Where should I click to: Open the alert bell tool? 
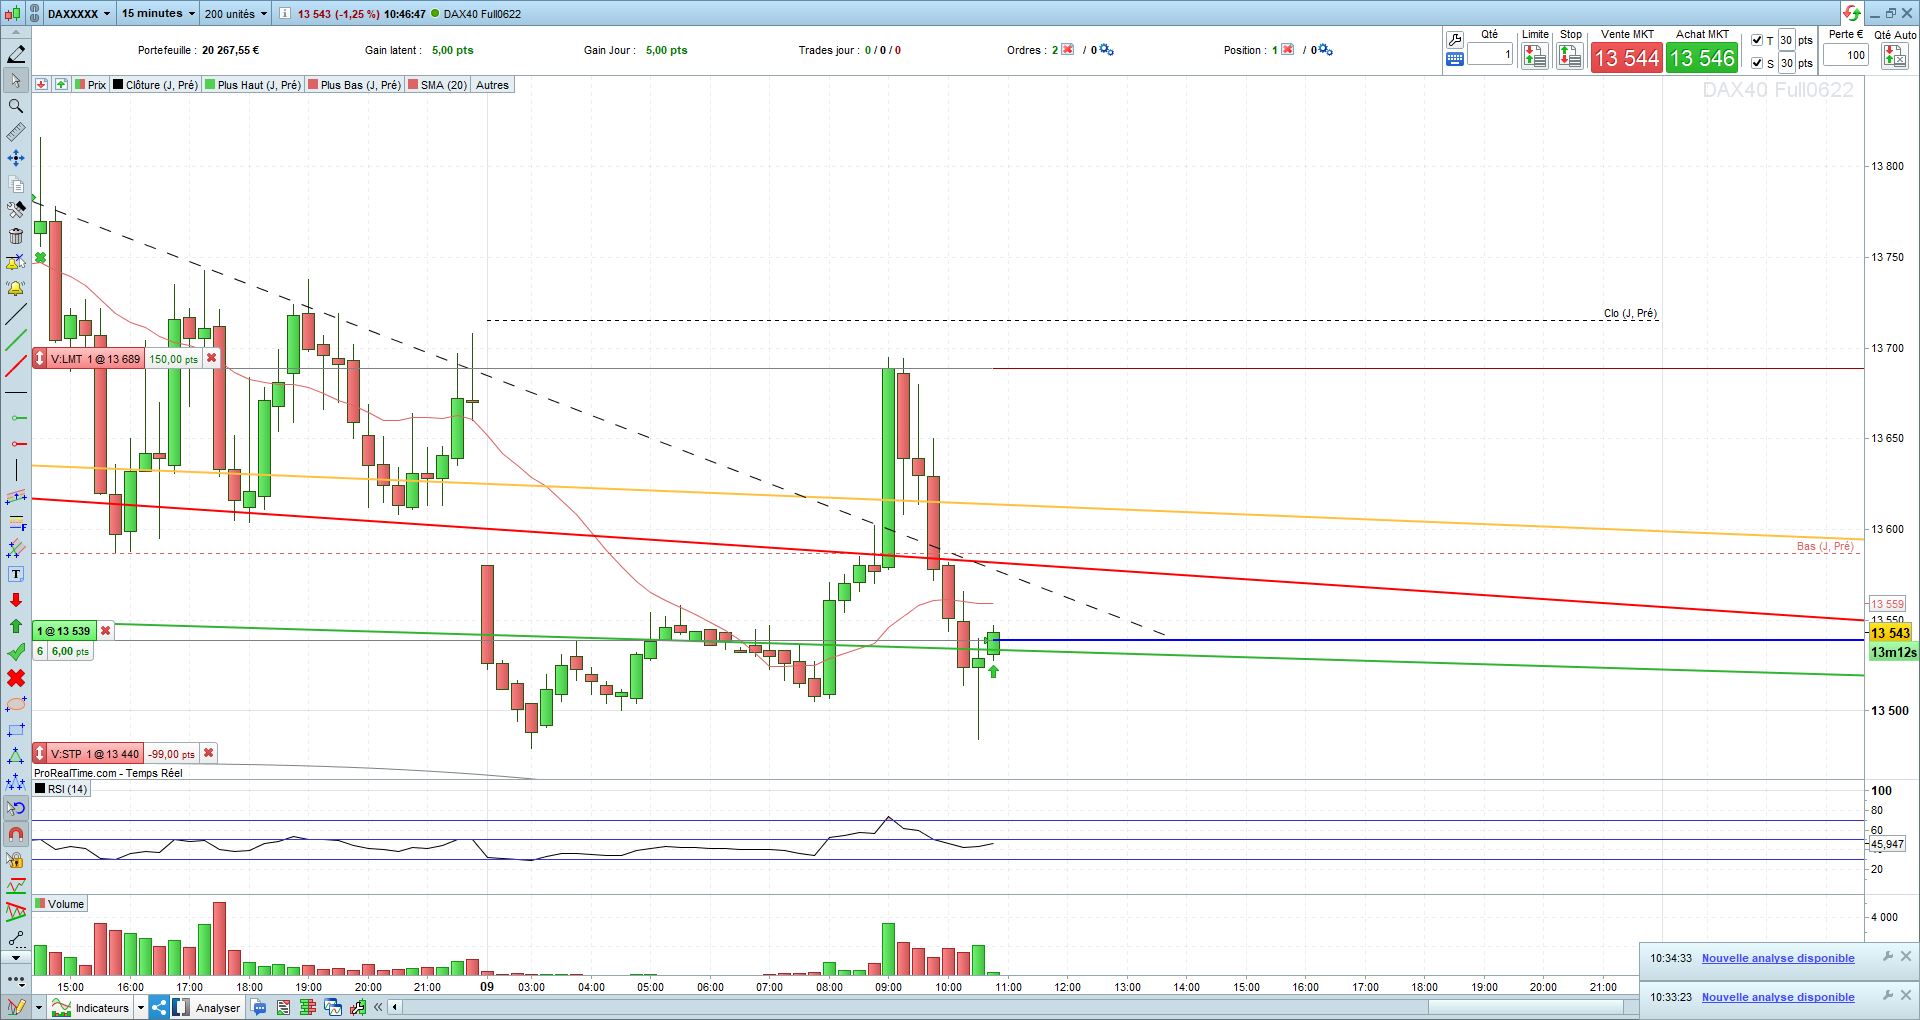[16, 289]
